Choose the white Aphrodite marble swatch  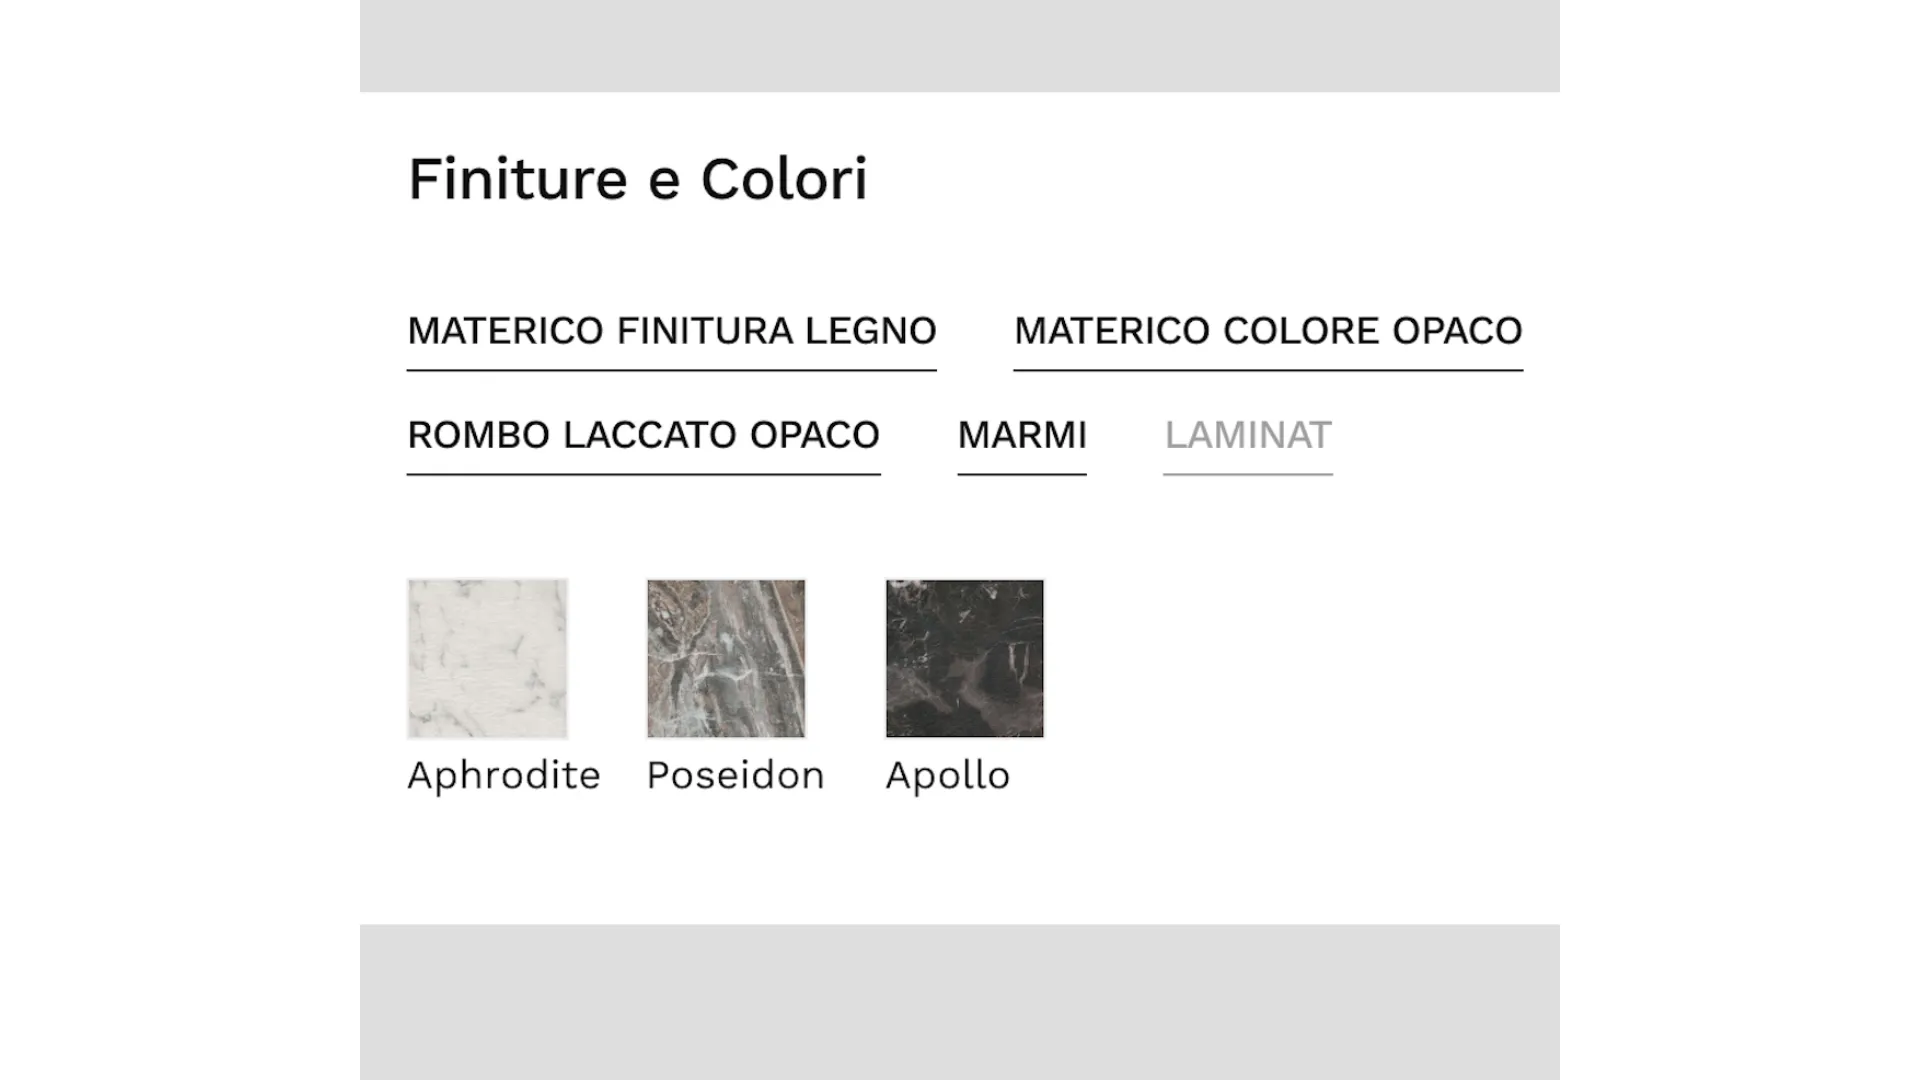(x=487, y=658)
